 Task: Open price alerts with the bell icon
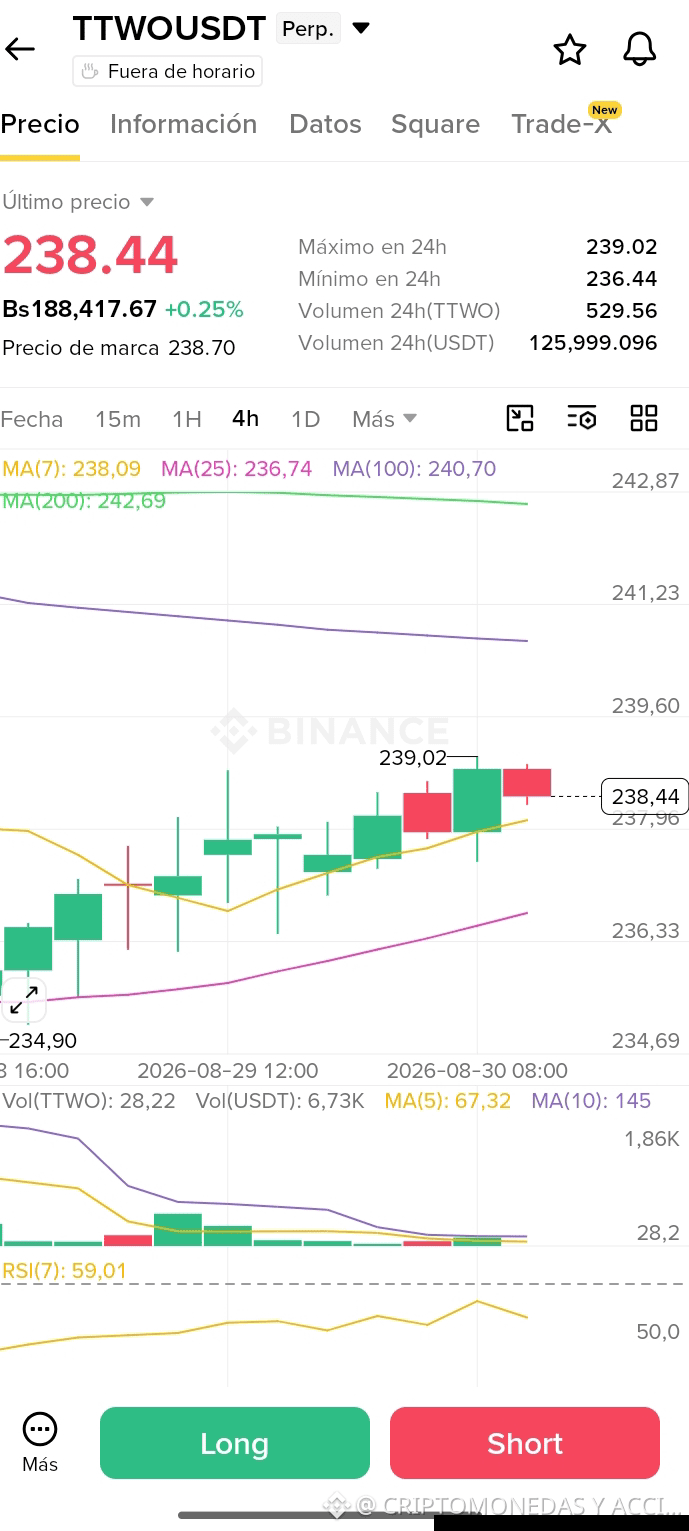tap(640, 49)
